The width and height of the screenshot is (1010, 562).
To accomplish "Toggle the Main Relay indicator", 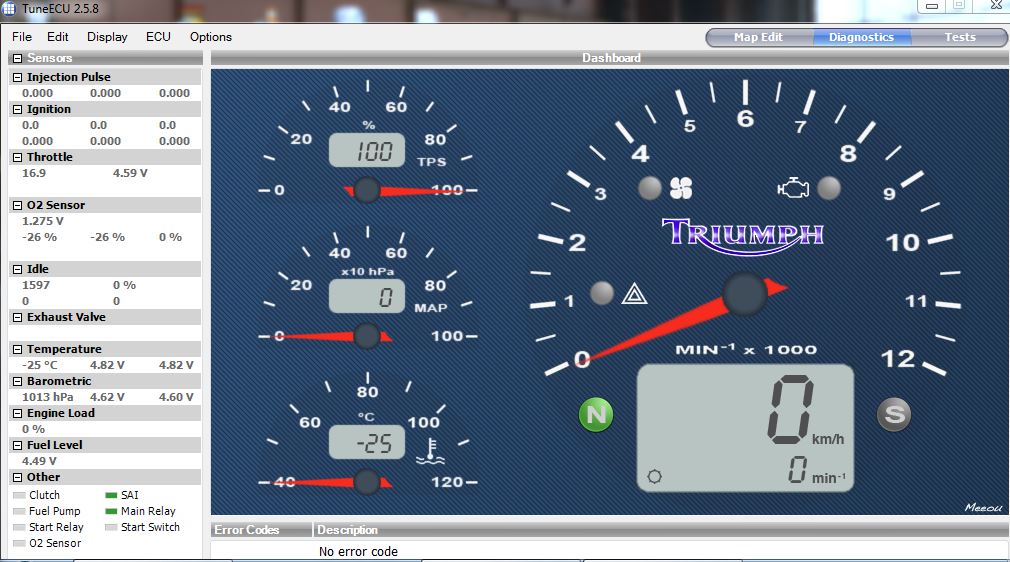I will click(111, 511).
